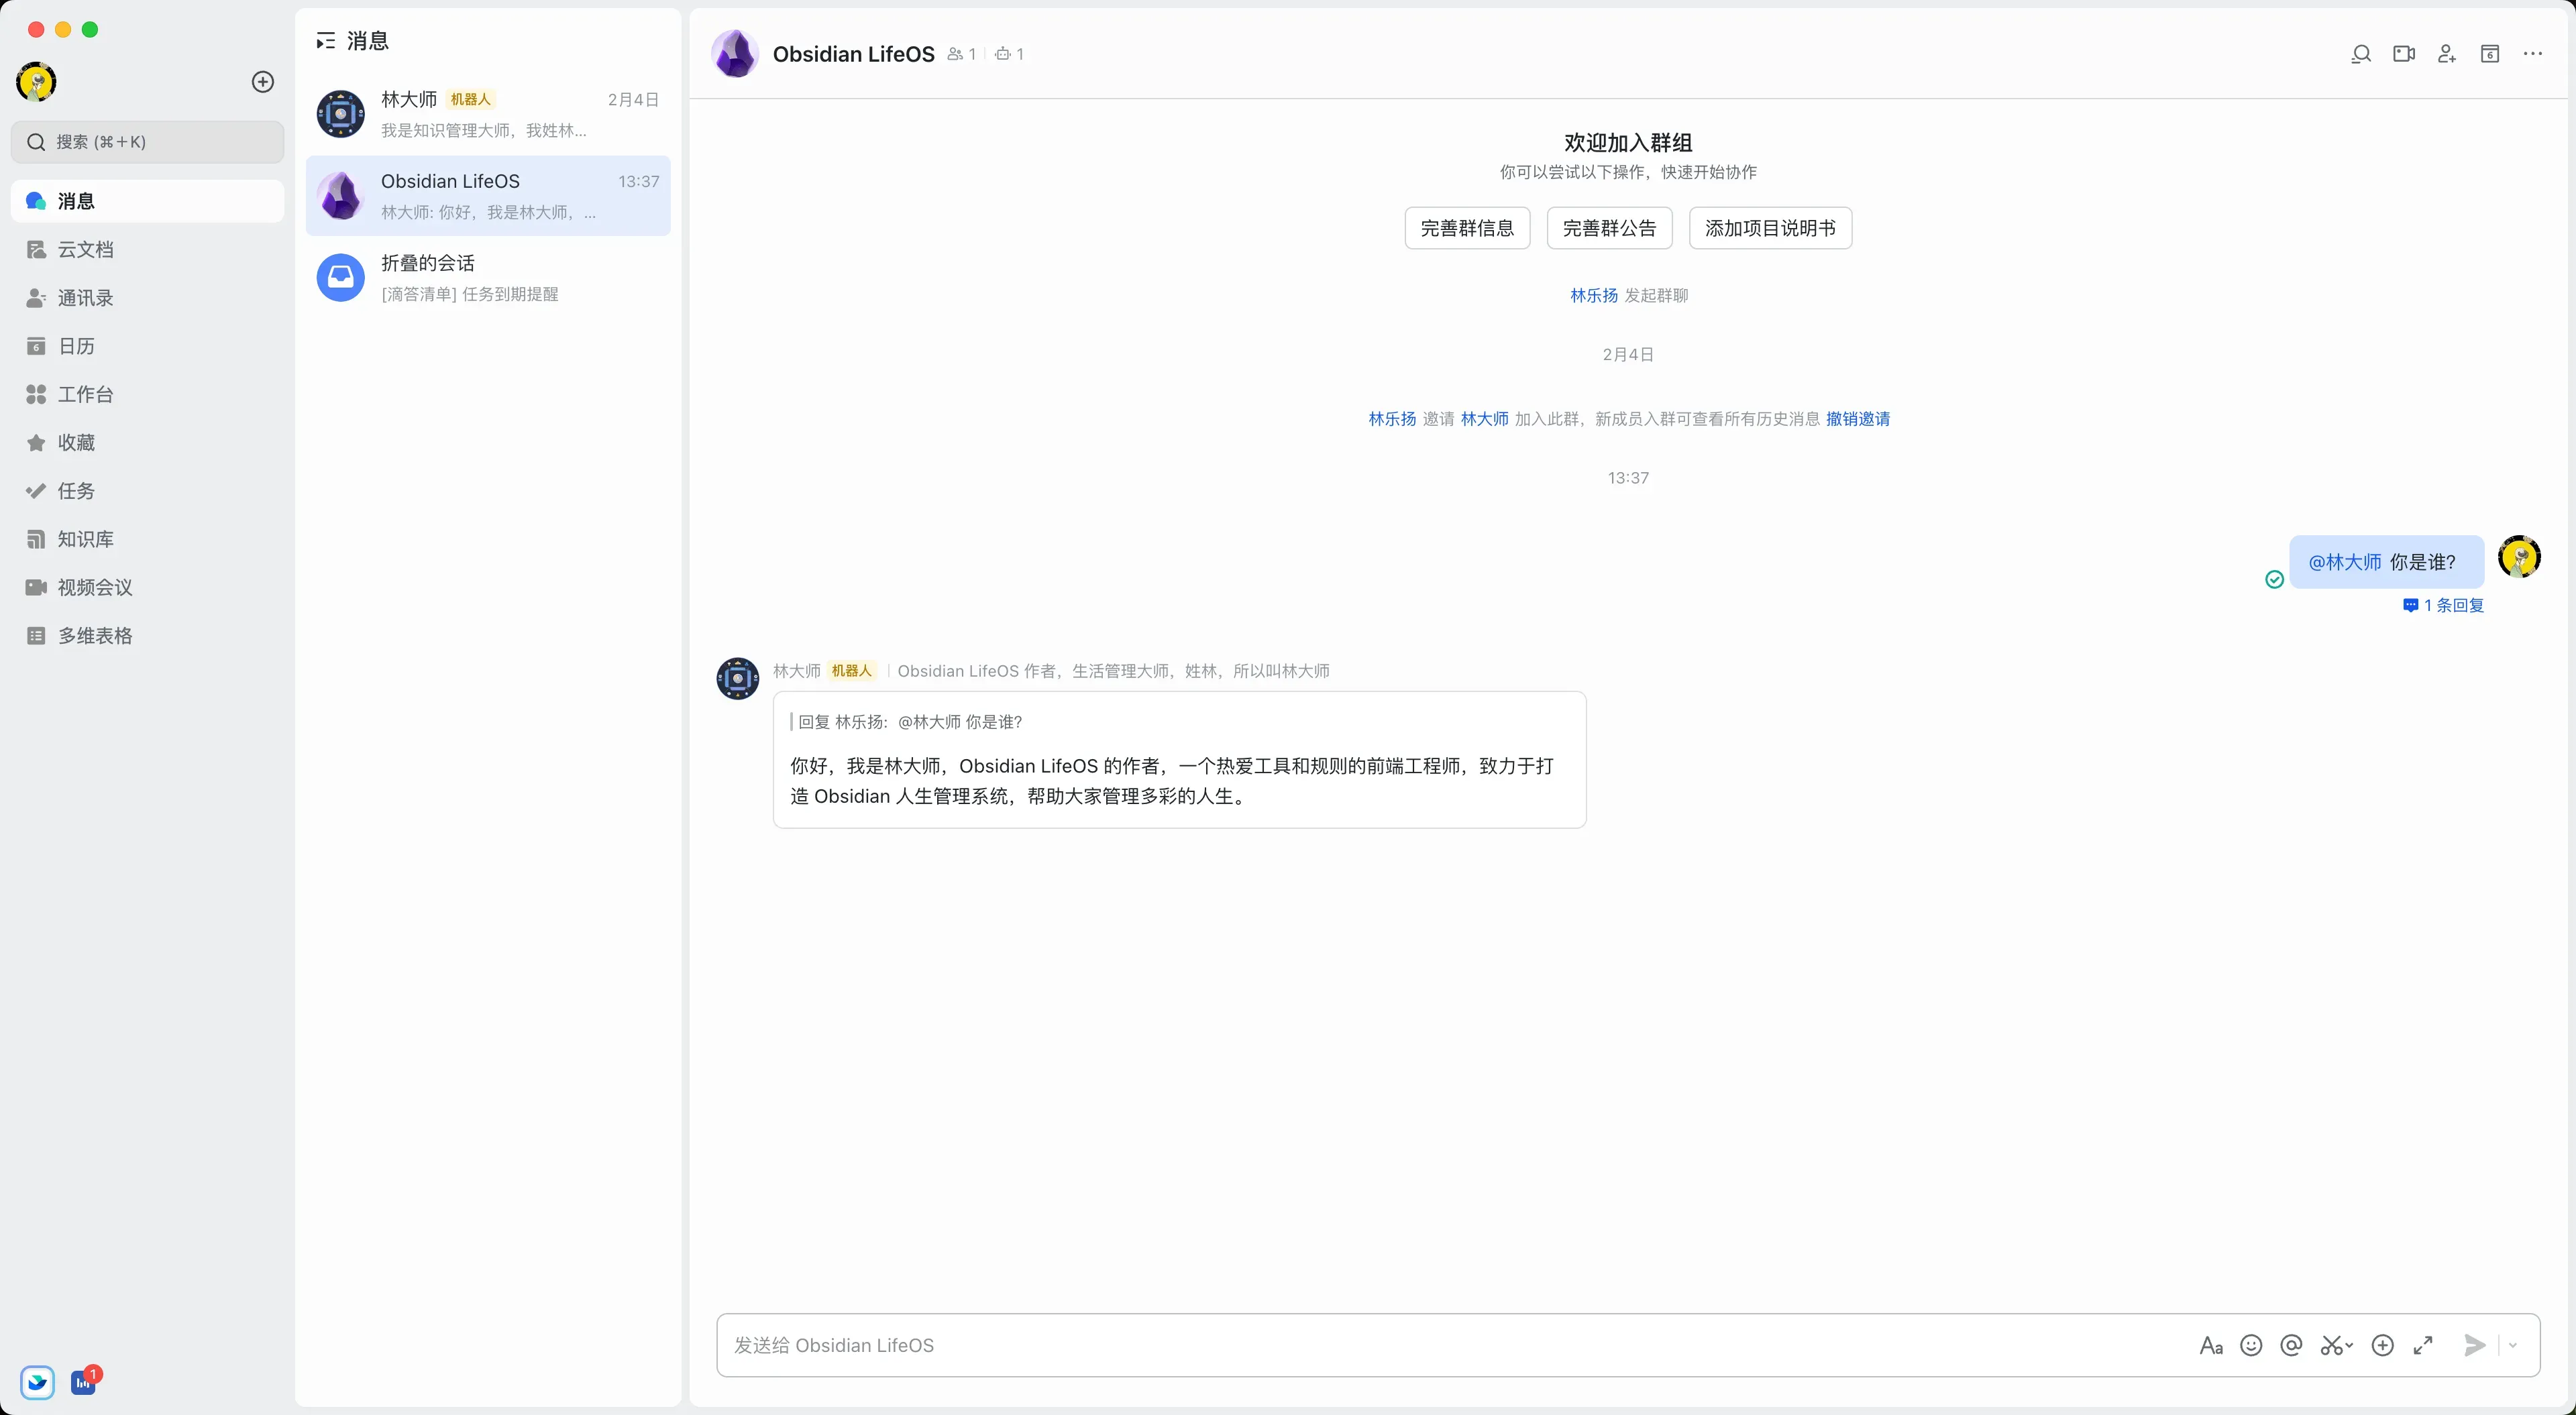This screenshot has height=1415, width=2576.
Task: Click the plus create button in sidebar
Action: tap(262, 82)
